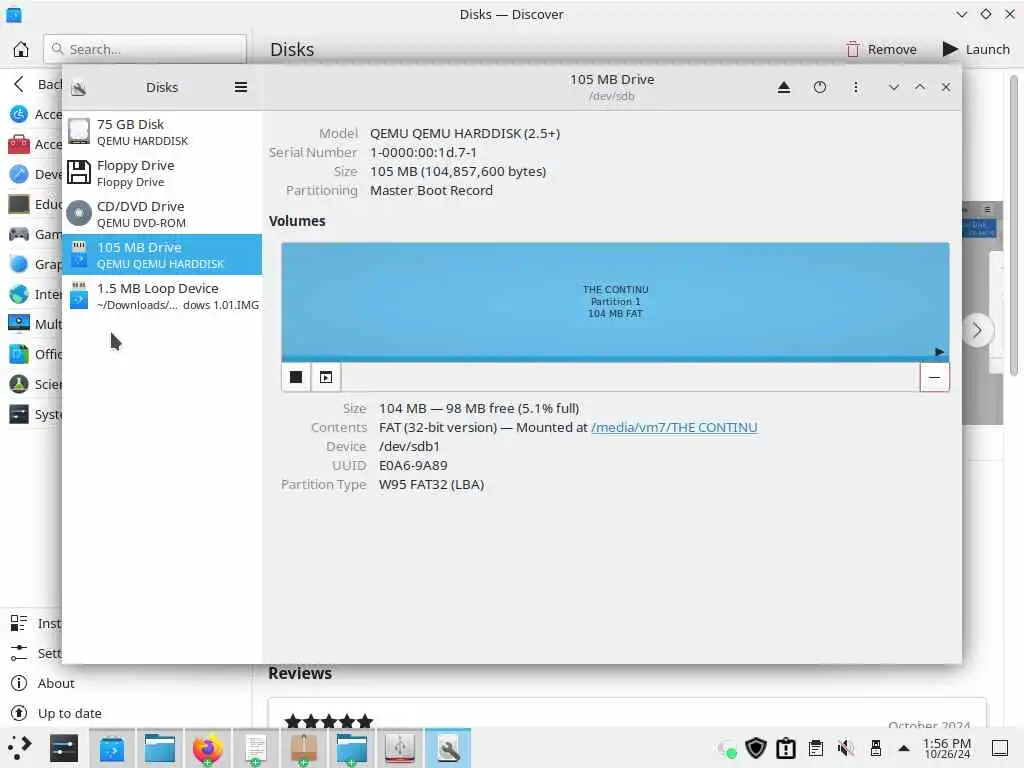Go to Discover home page
1024x768 pixels.
click(x=21, y=50)
